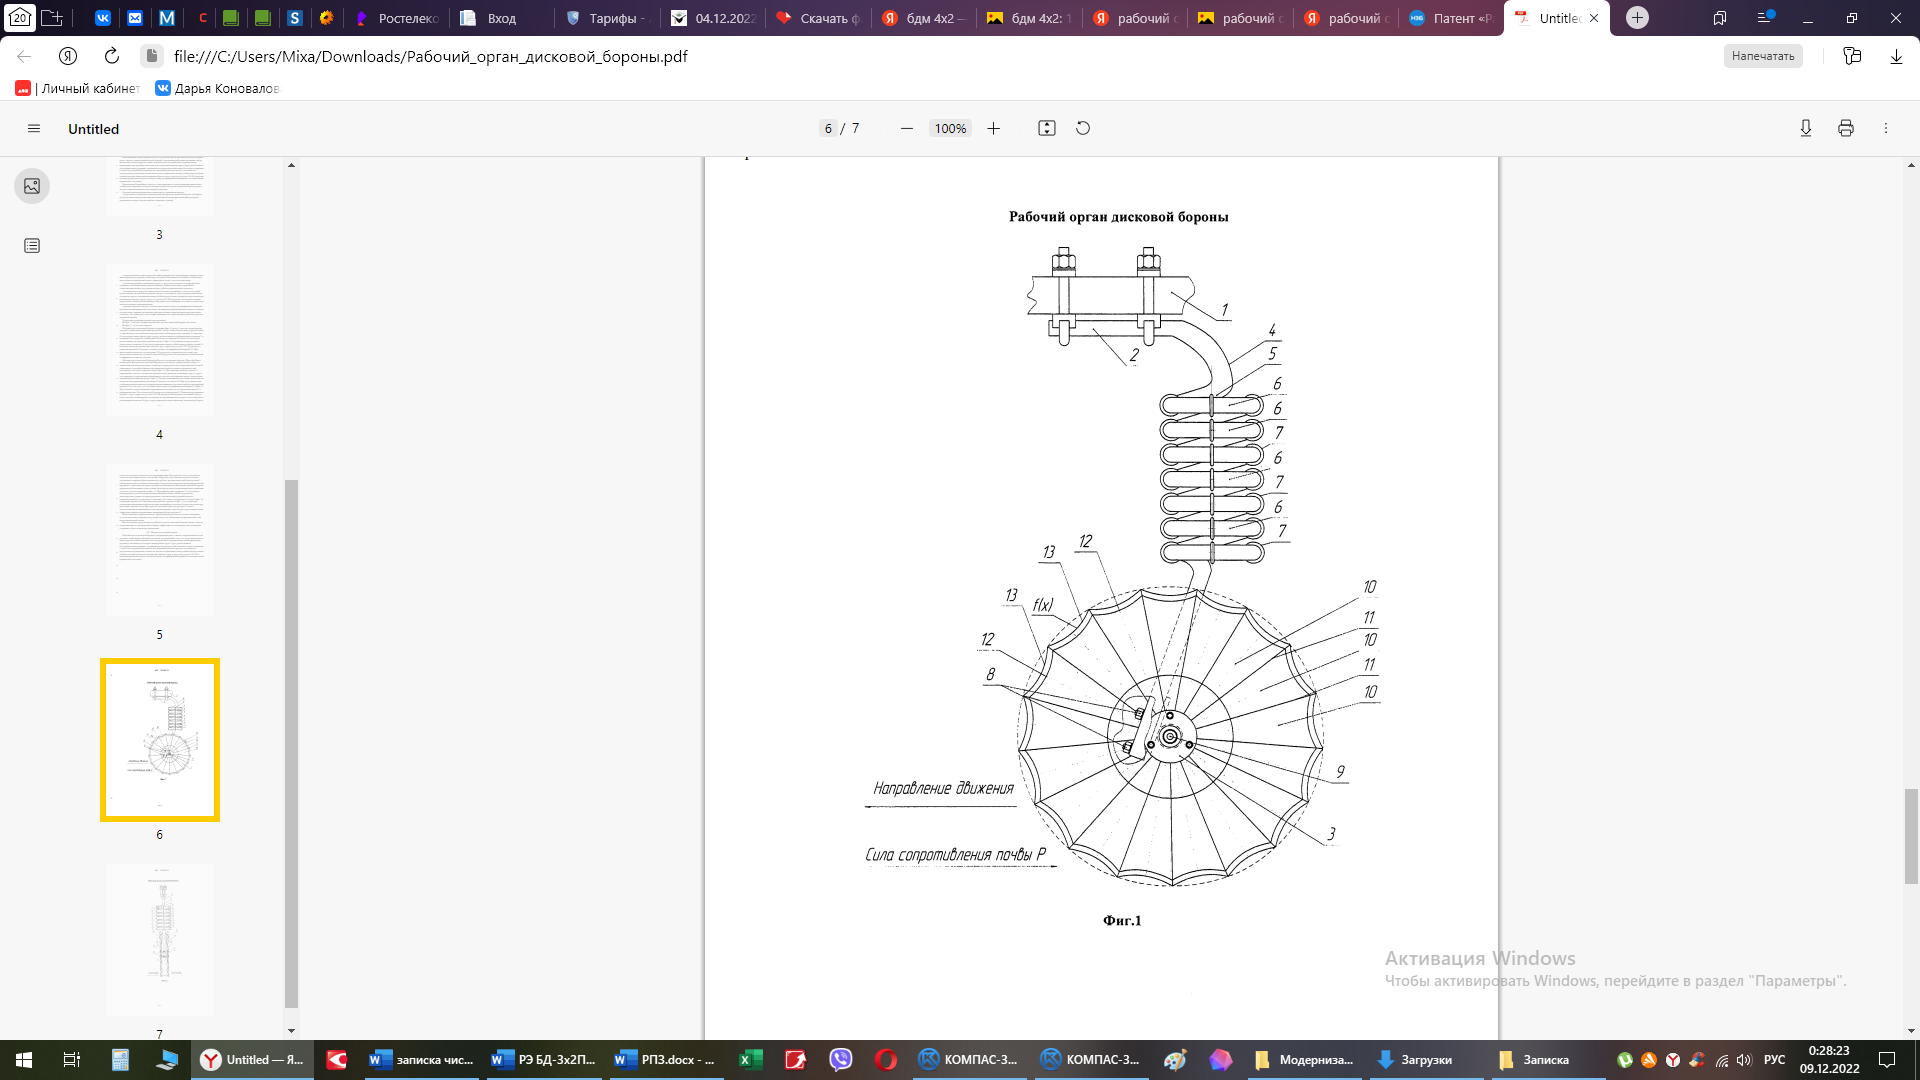This screenshot has width=1920, height=1080.
Task: Select page 3 thumbnail
Action: (x=160, y=186)
